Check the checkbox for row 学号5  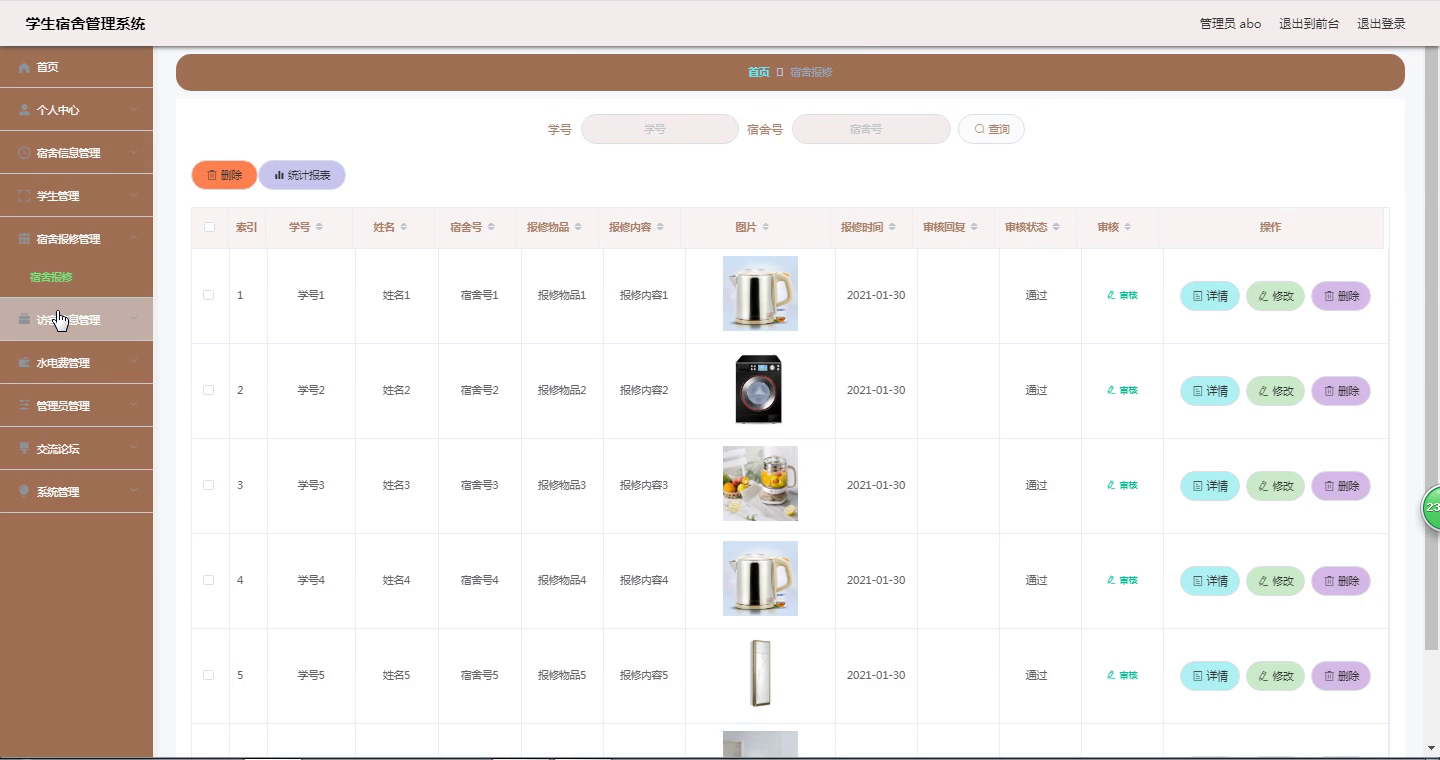point(208,675)
